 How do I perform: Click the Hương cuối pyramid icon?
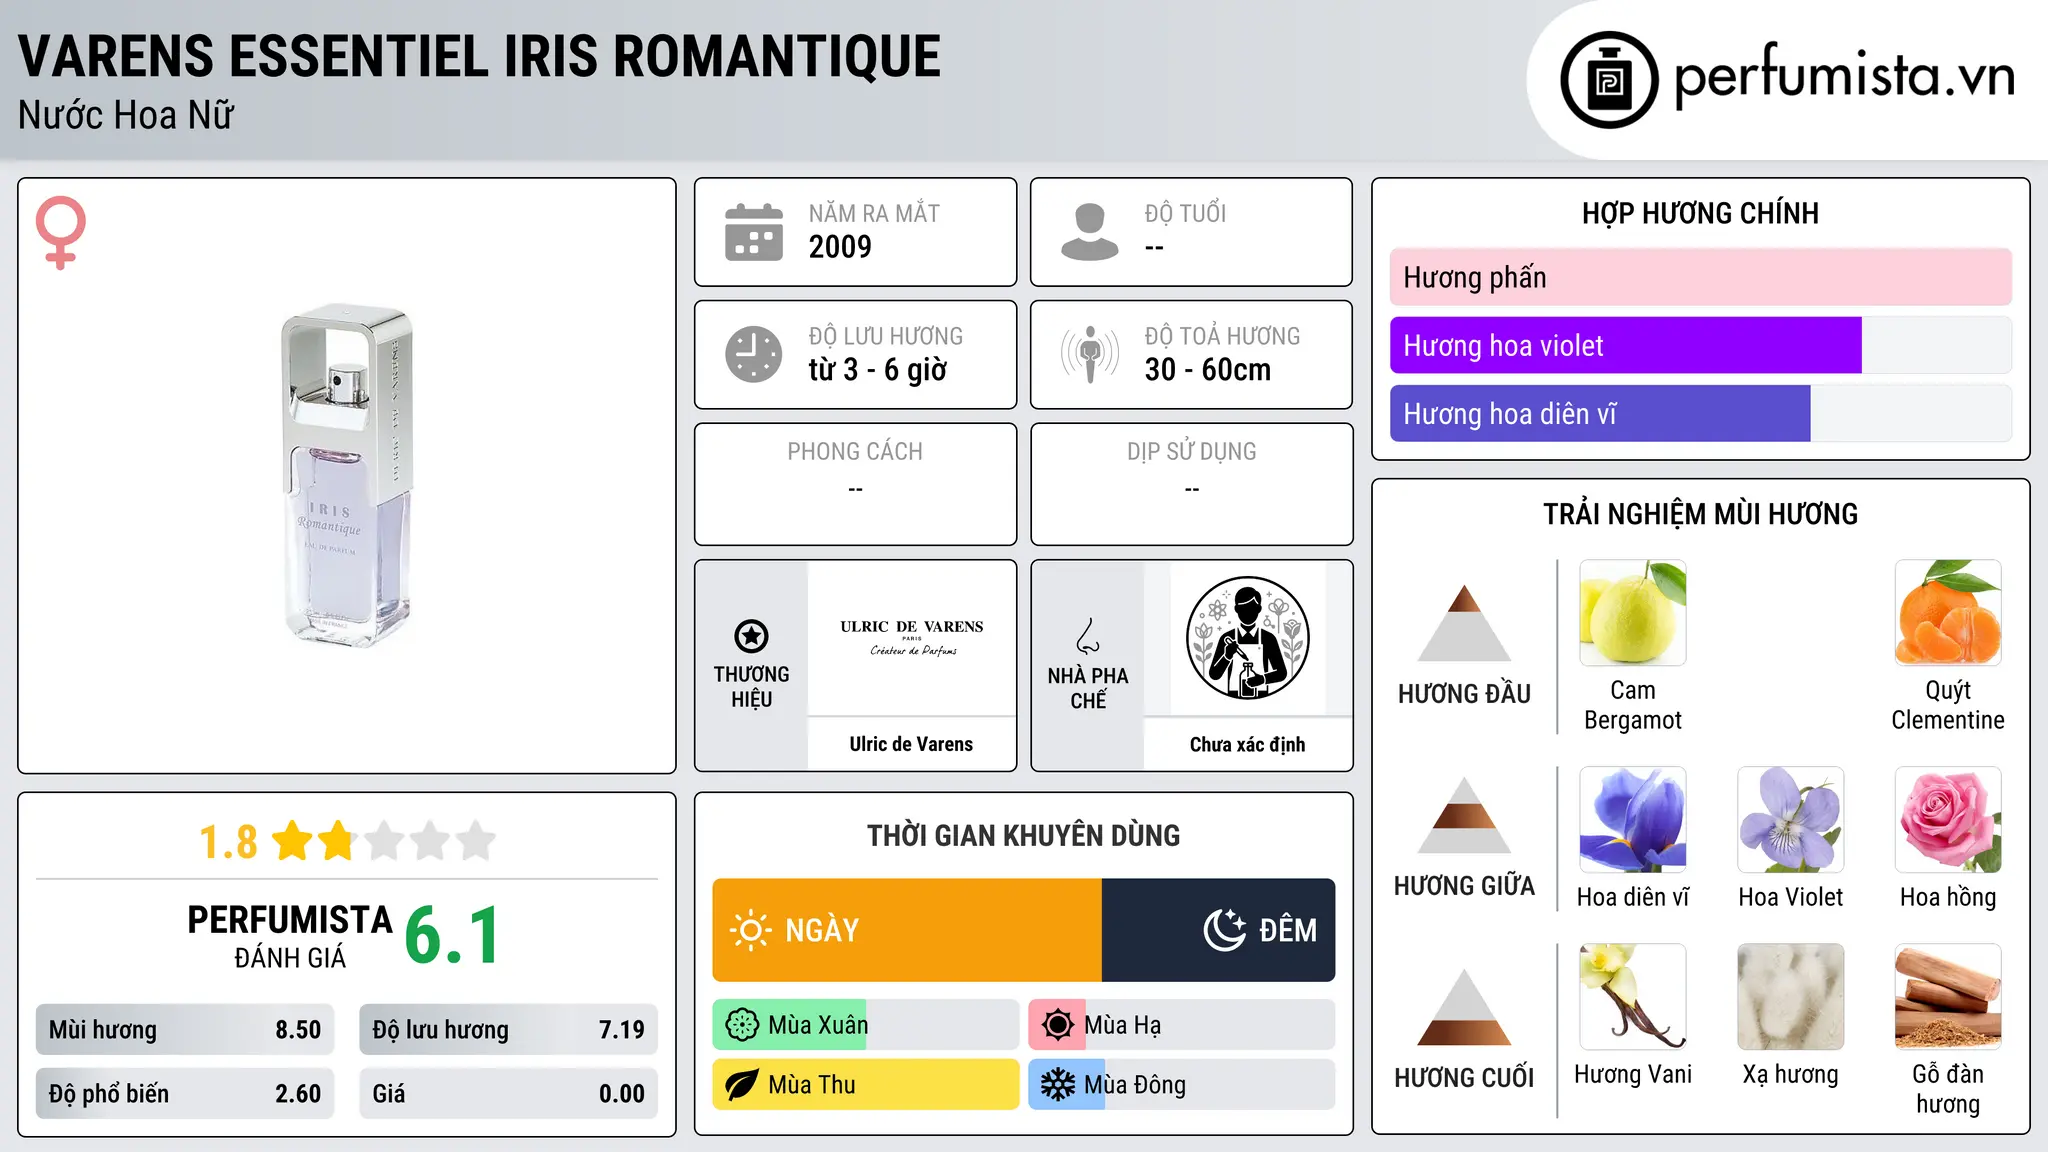[1464, 1007]
